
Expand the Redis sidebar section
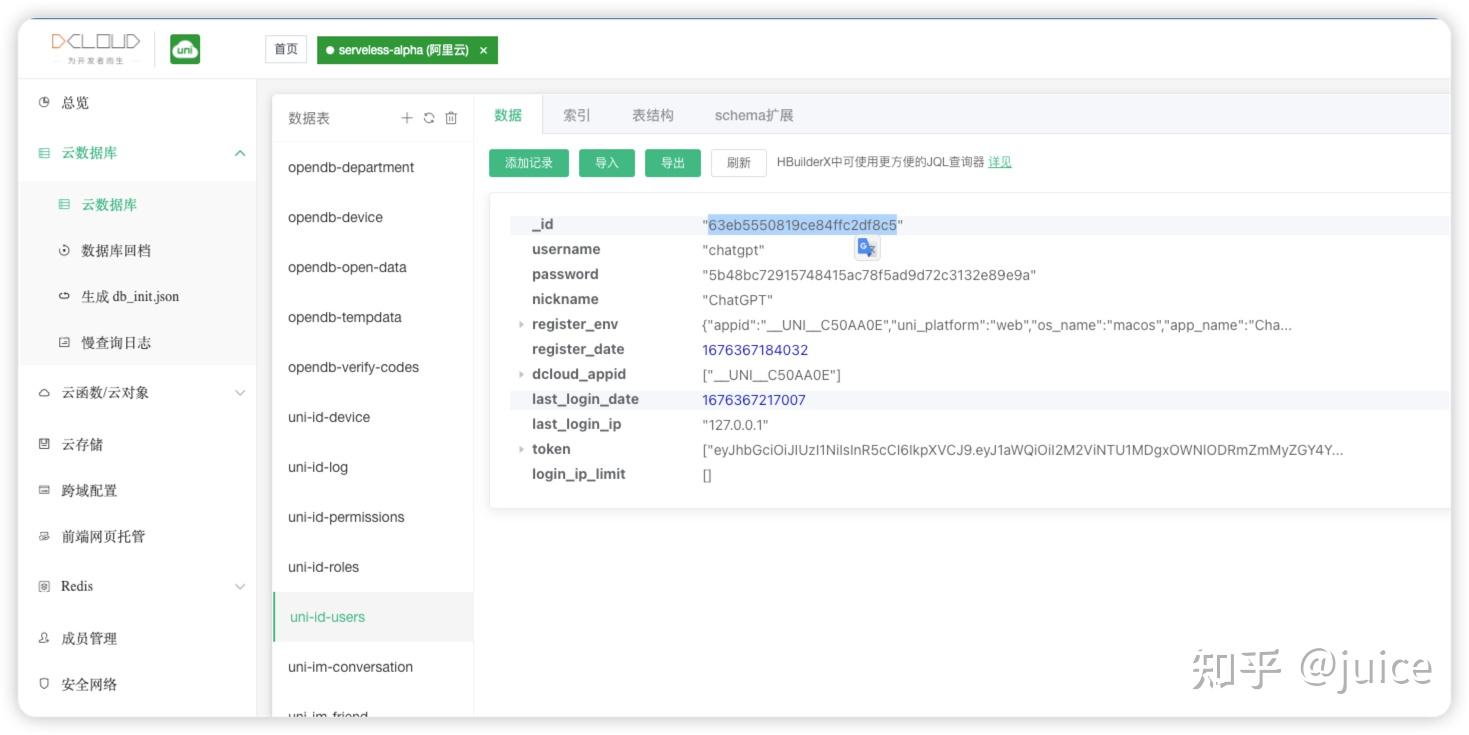(240, 586)
